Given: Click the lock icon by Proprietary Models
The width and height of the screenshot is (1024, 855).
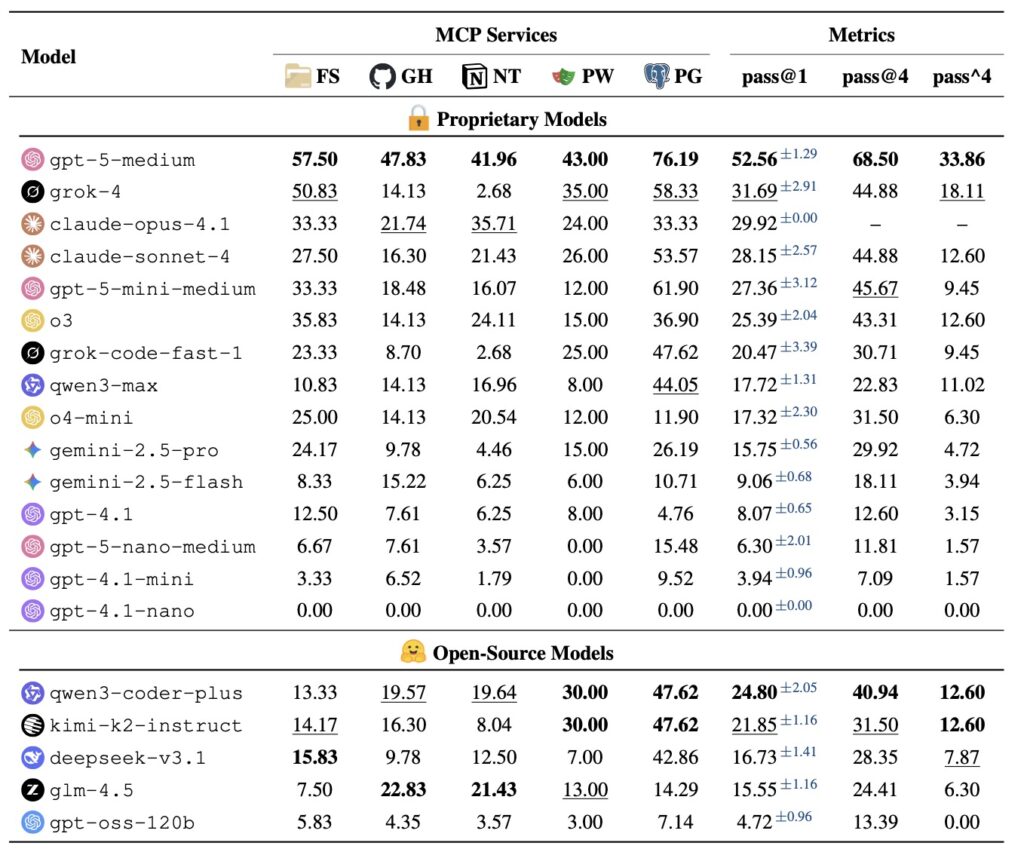Looking at the screenshot, I should click(418, 119).
